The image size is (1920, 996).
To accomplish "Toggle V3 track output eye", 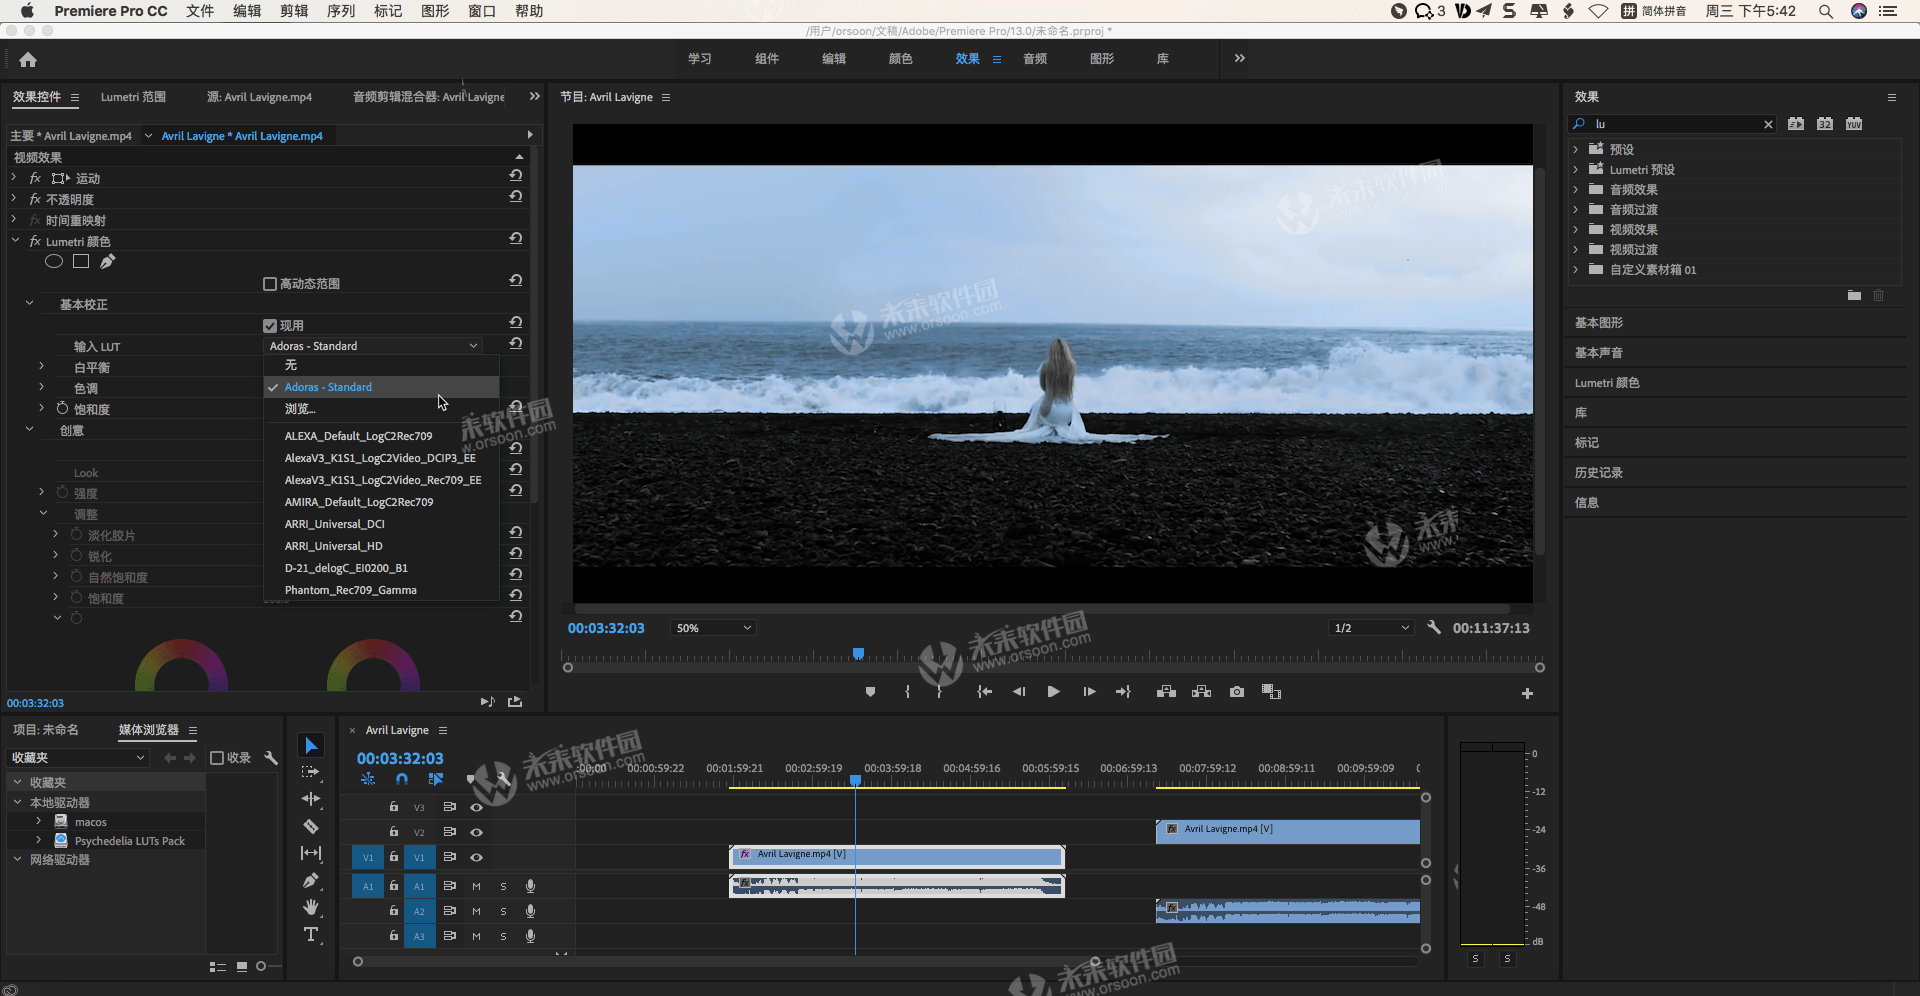I will point(476,807).
